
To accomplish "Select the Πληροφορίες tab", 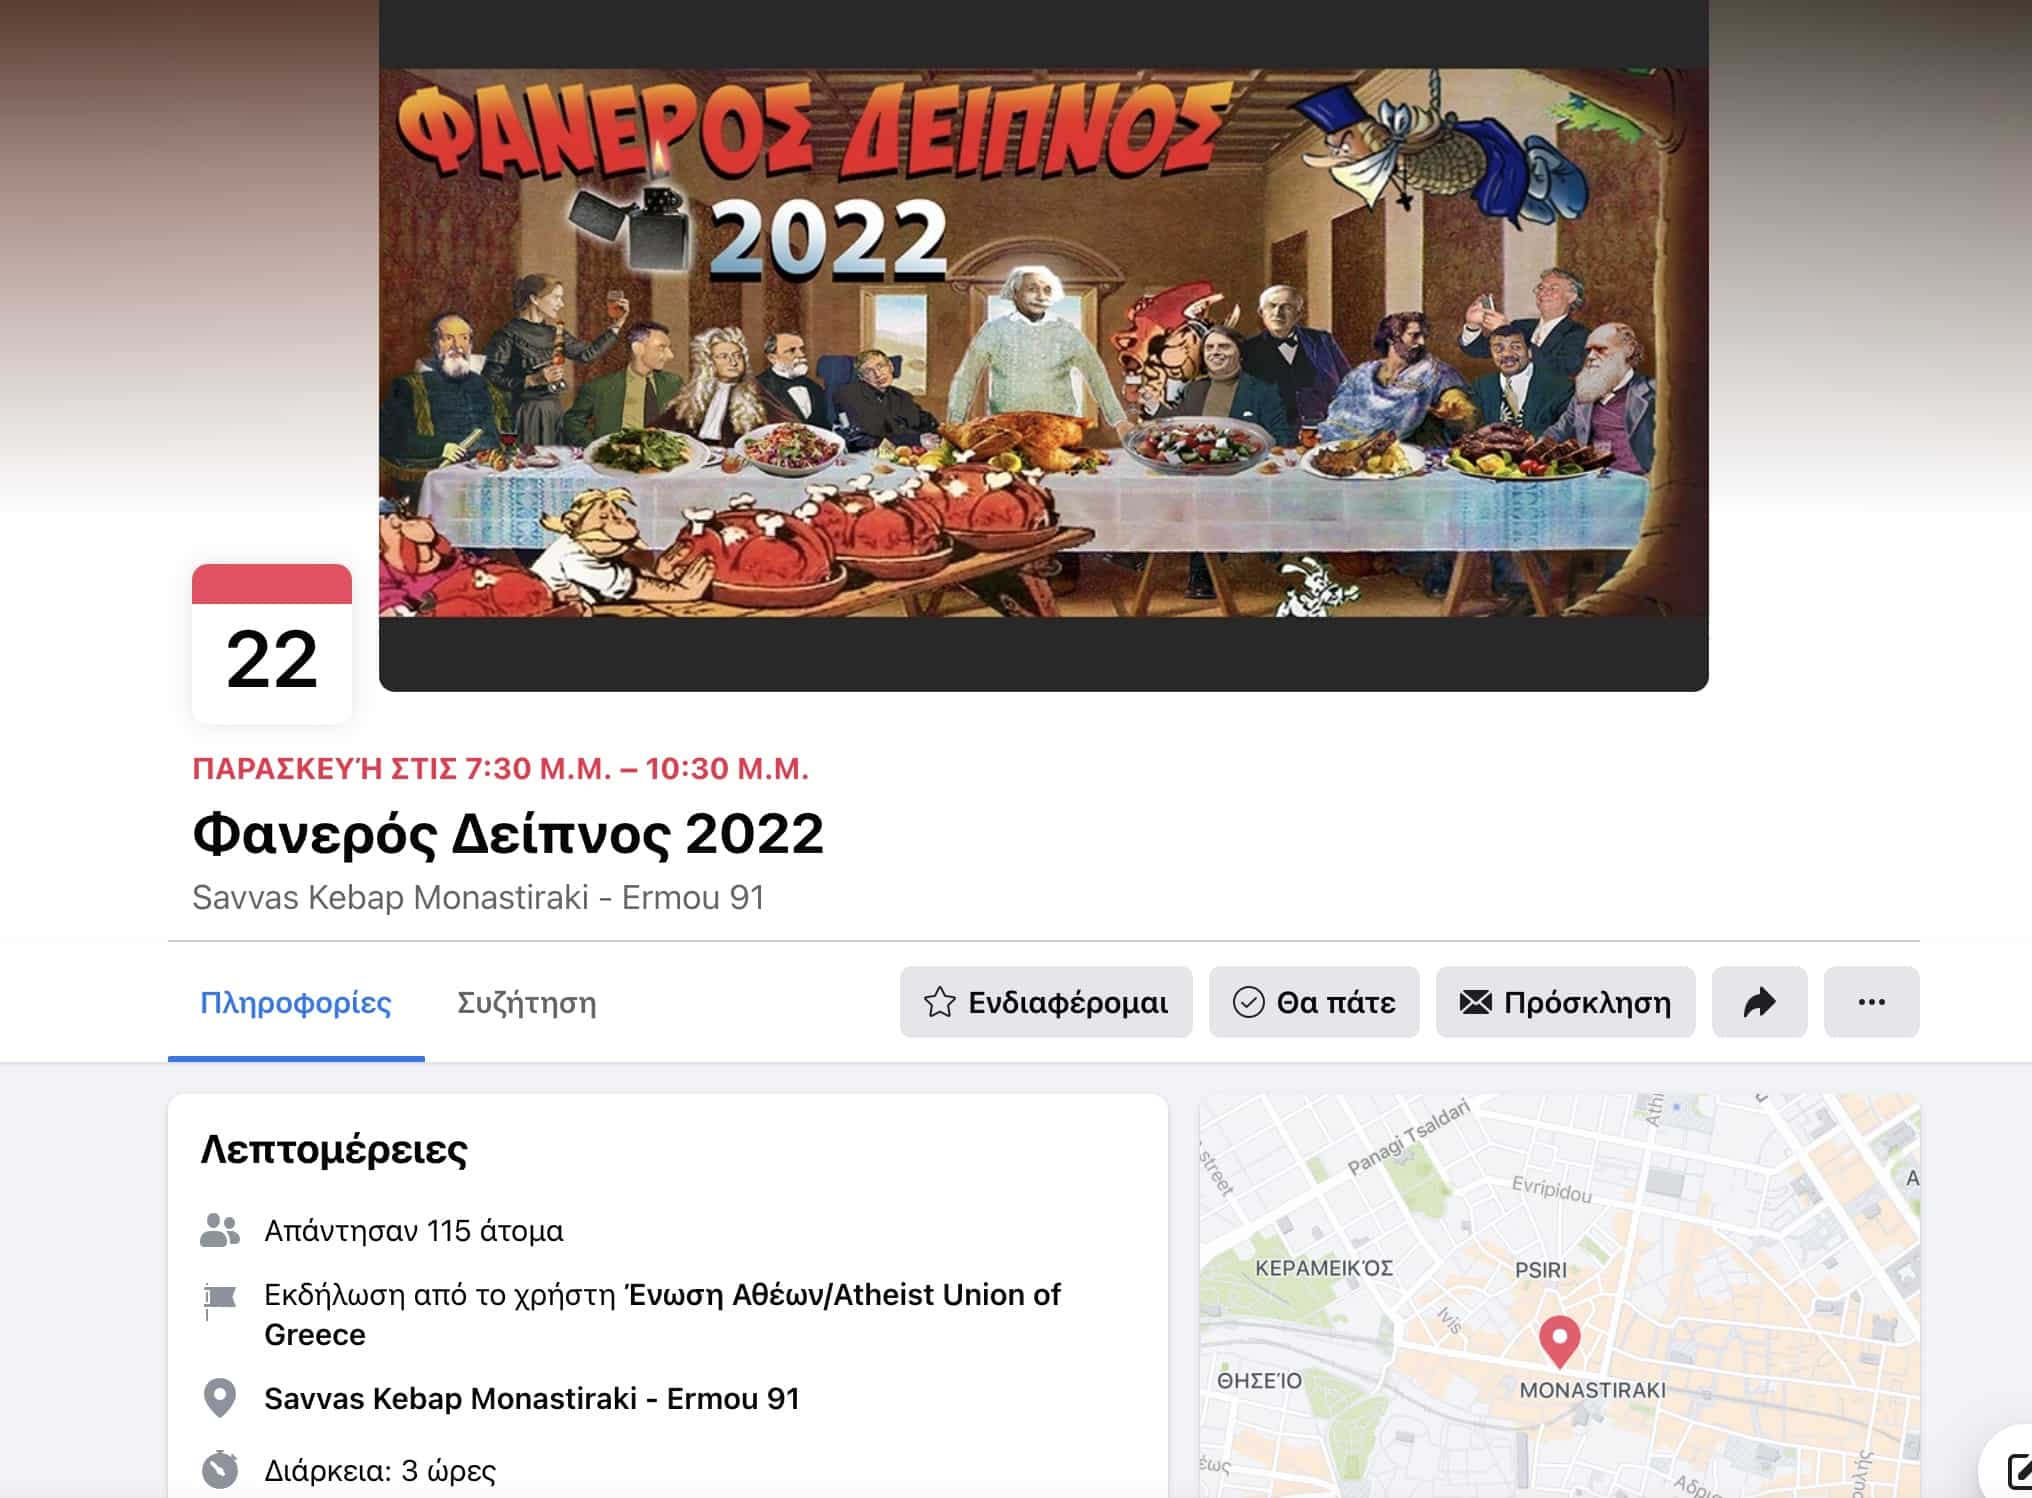I will (x=296, y=1003).
